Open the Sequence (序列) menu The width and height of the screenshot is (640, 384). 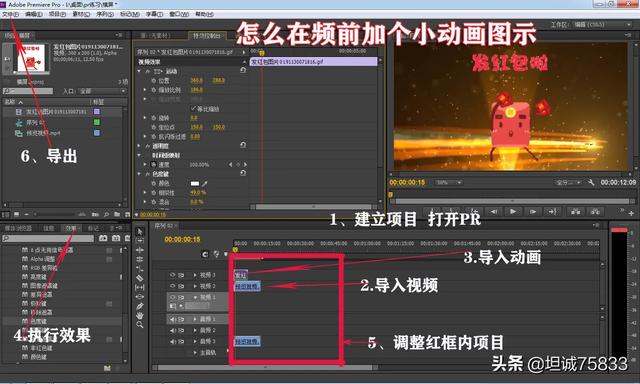pos(105,14)
